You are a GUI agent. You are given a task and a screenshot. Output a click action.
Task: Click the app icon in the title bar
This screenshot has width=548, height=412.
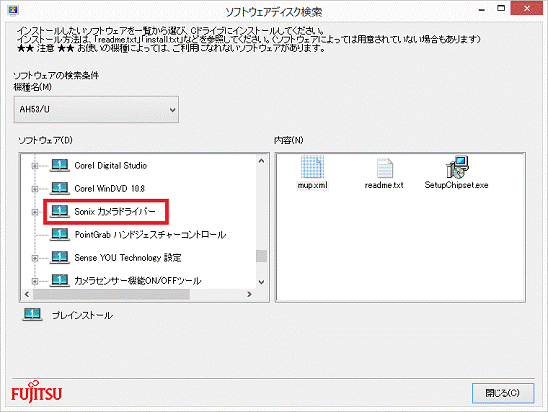pos(13,10)
